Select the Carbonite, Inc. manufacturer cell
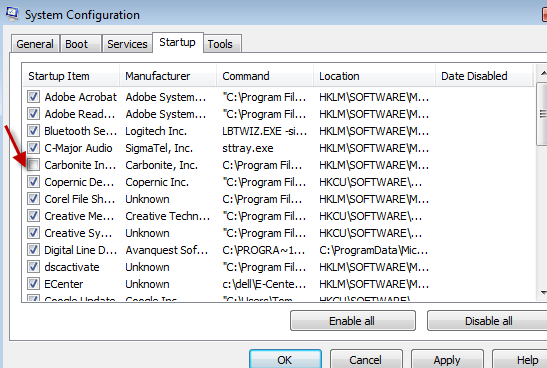This screenshot has height=368, width=547. pyautogui.click(x=162, y=165)
